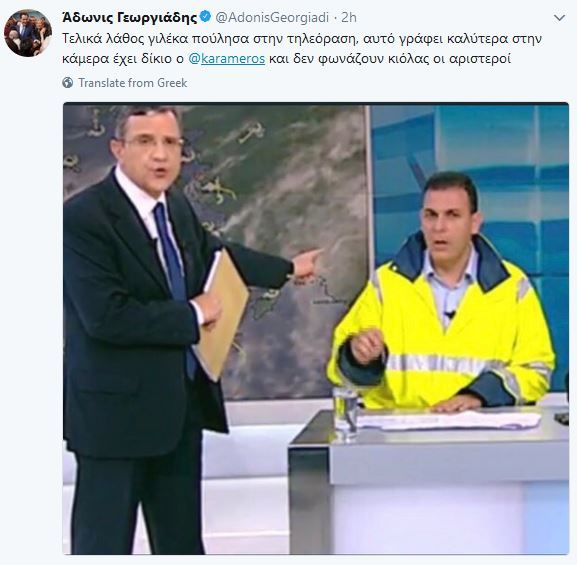This screenshot has height=565, width=577.
Task: Open the tweet's 2h timestamp
Action: point(349,17)
